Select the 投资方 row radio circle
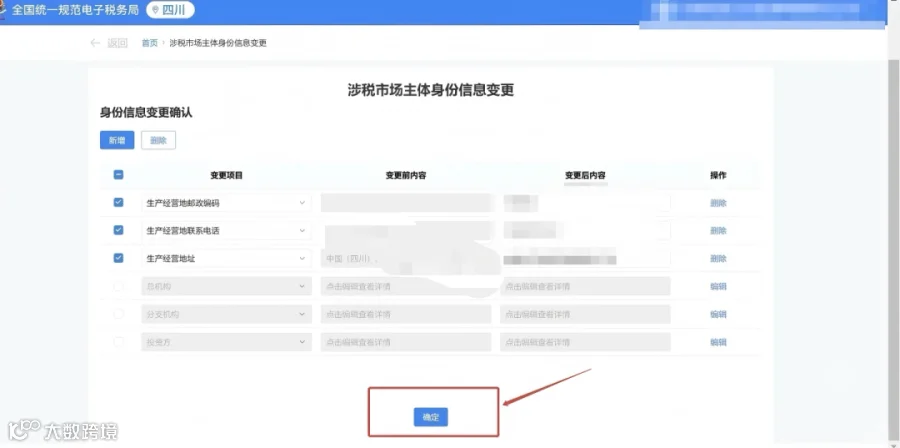 coord(118,342)
